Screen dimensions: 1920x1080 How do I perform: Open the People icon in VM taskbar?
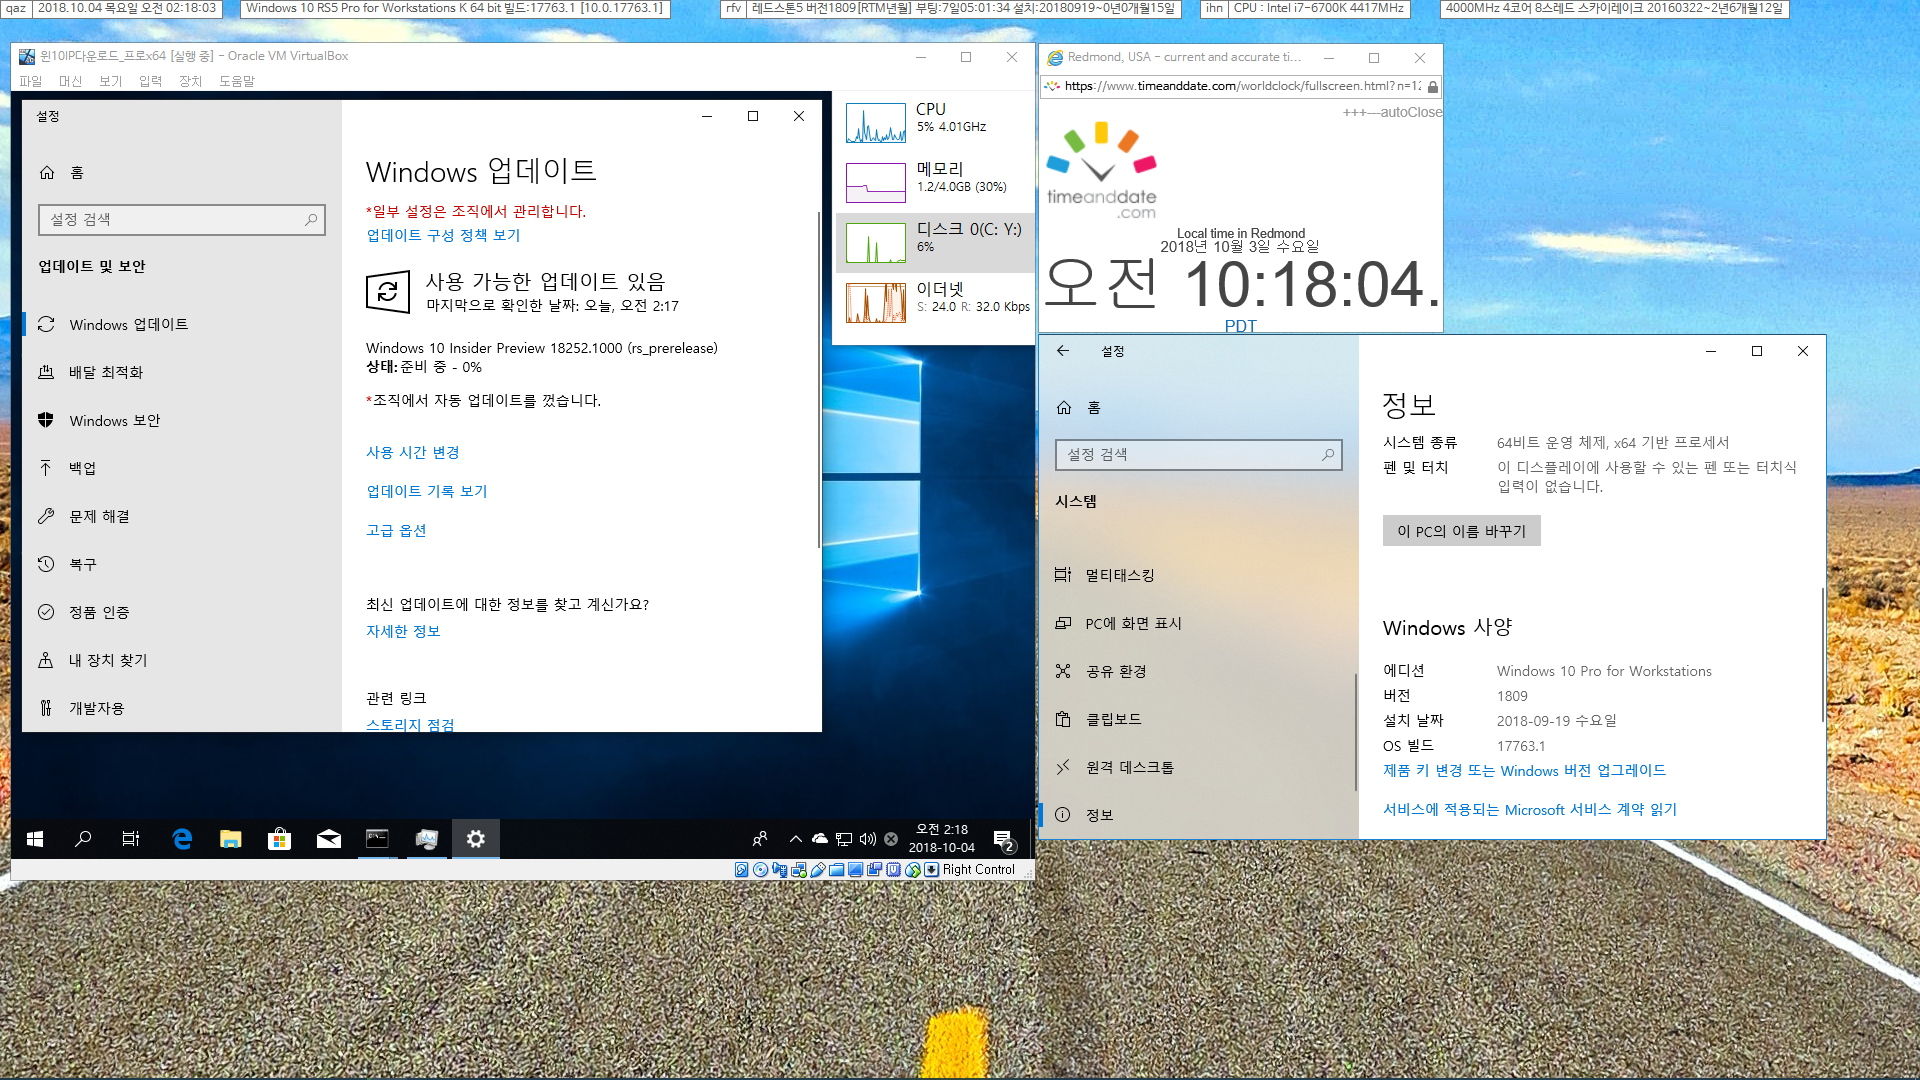(760, 839)
